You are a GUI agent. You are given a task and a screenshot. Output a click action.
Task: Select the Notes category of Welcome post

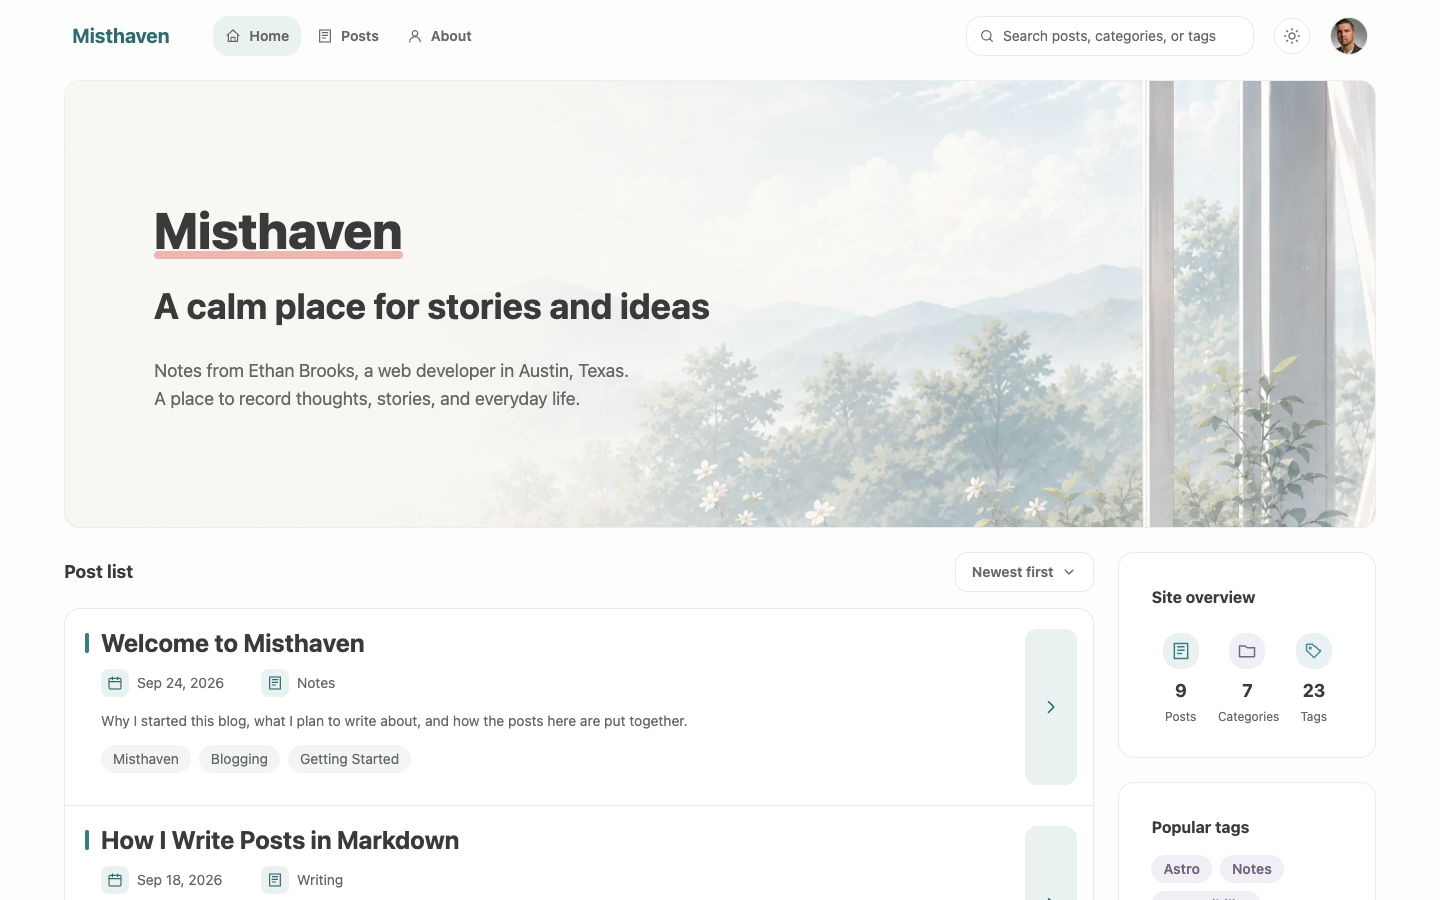(x=316, y=683)
